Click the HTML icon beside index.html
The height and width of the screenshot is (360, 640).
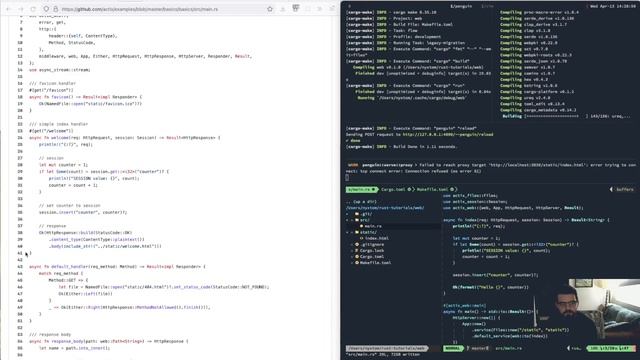[x=362, y=238]
